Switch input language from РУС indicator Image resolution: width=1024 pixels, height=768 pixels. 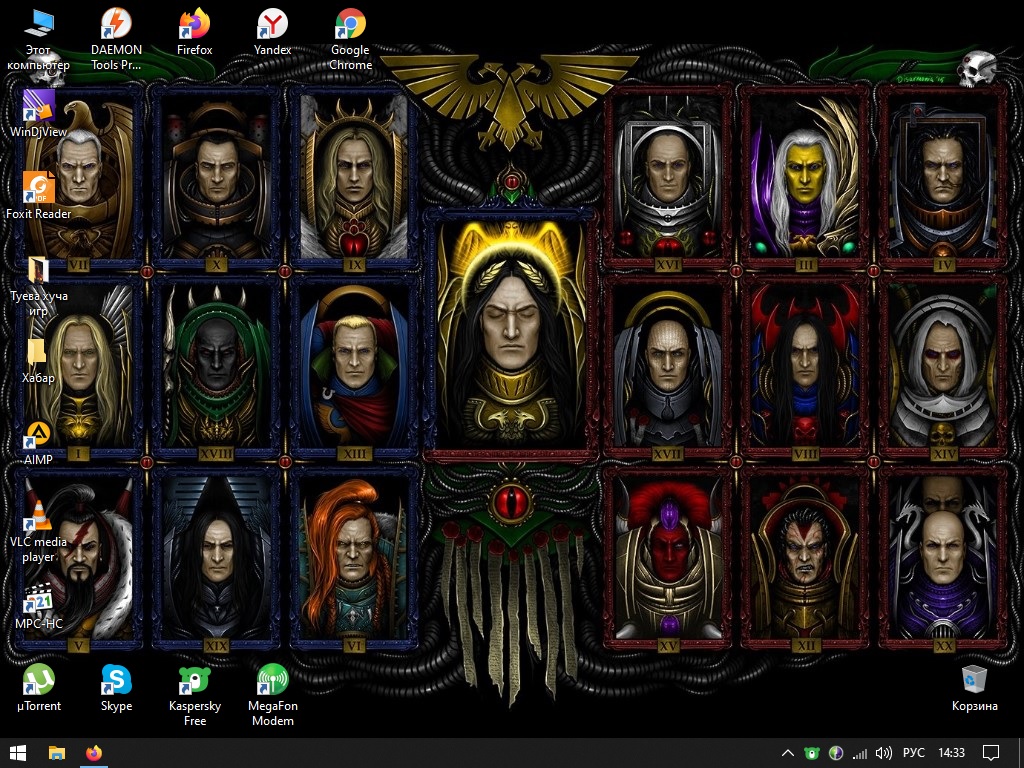[x=913, y=753]
